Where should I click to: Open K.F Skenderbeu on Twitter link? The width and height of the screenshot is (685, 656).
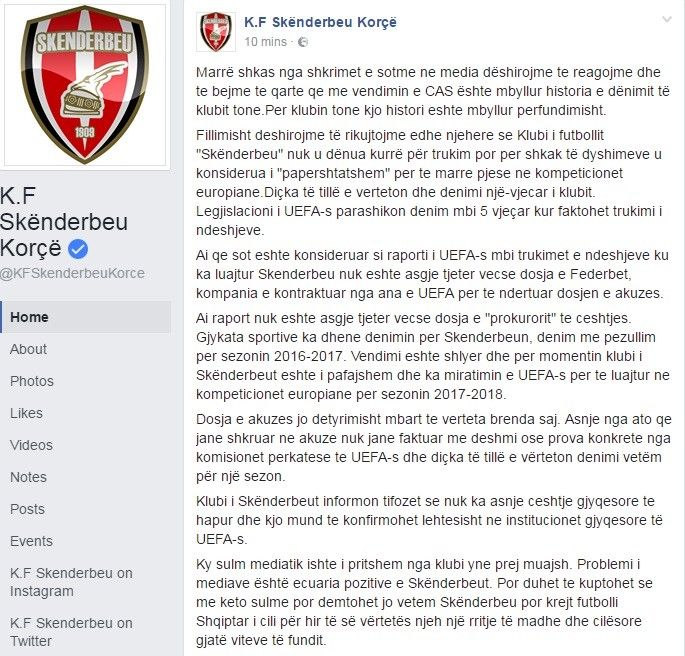(x=71, y=632)
